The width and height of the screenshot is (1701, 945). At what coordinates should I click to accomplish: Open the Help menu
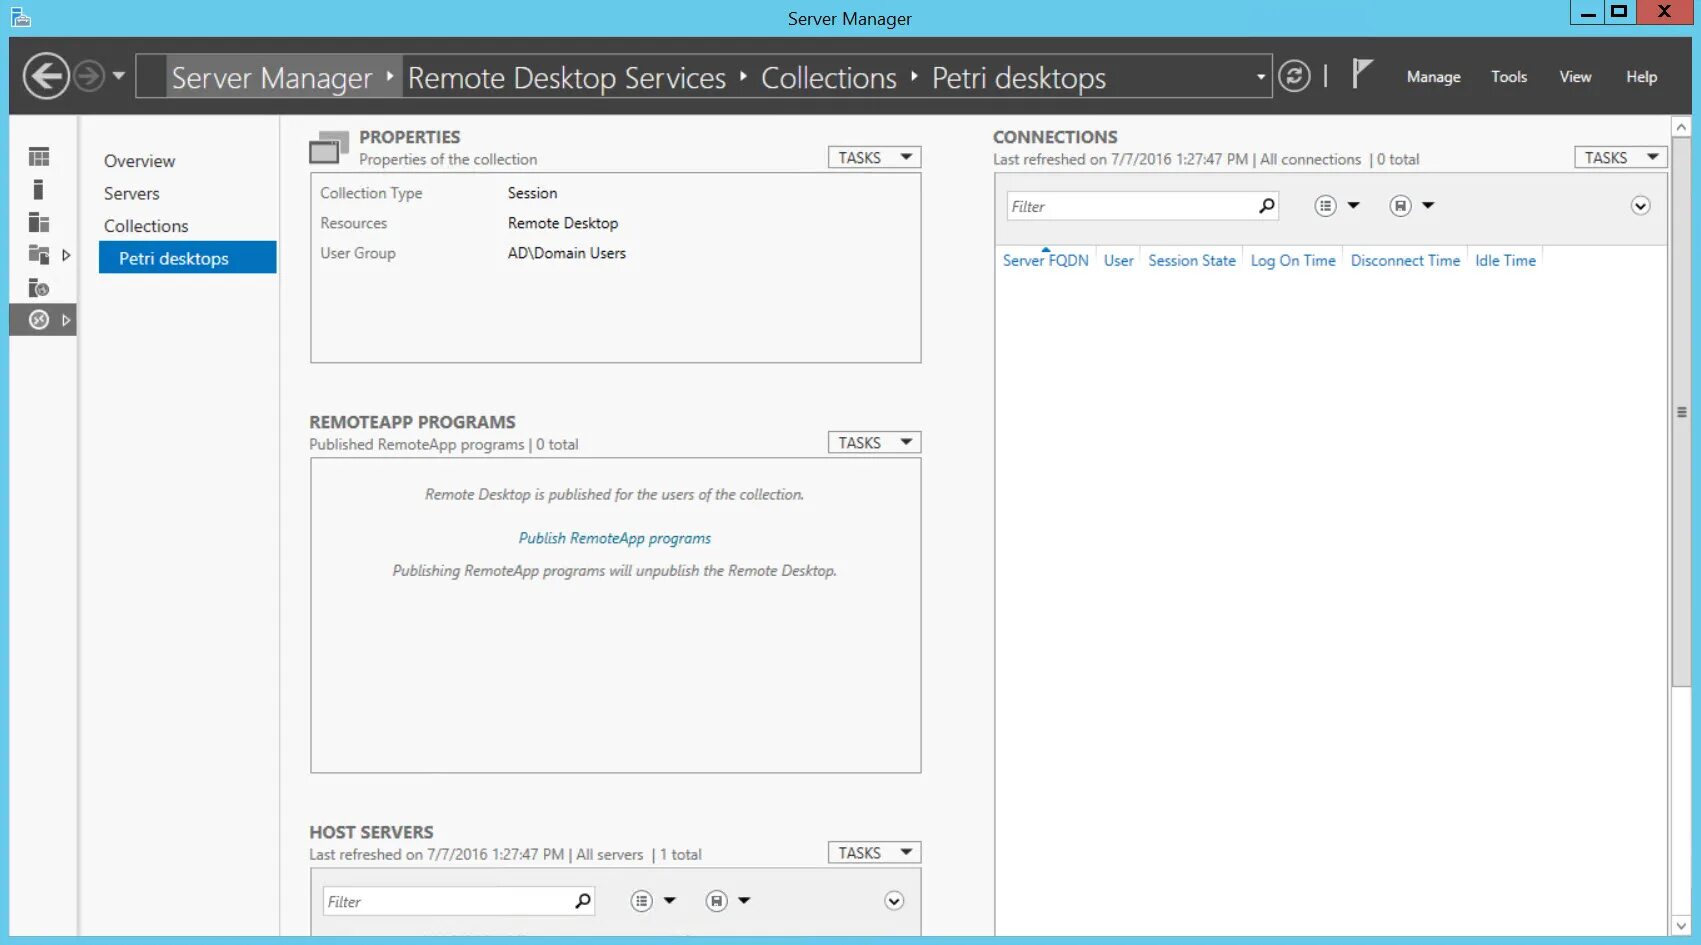click(x=1641, y=77)
